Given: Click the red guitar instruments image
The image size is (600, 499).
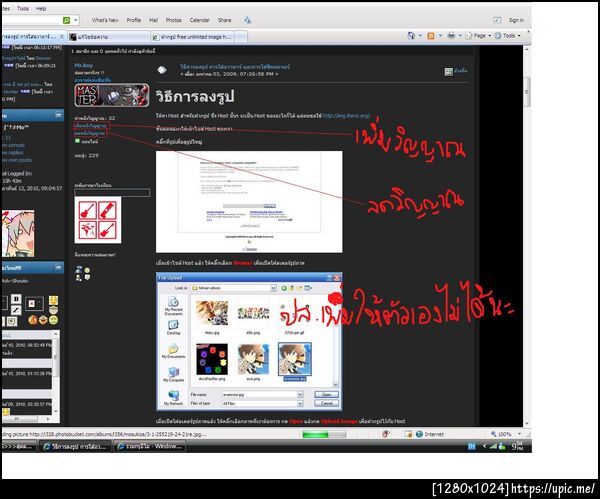Looking at the screenshot, I should (98, 220).
